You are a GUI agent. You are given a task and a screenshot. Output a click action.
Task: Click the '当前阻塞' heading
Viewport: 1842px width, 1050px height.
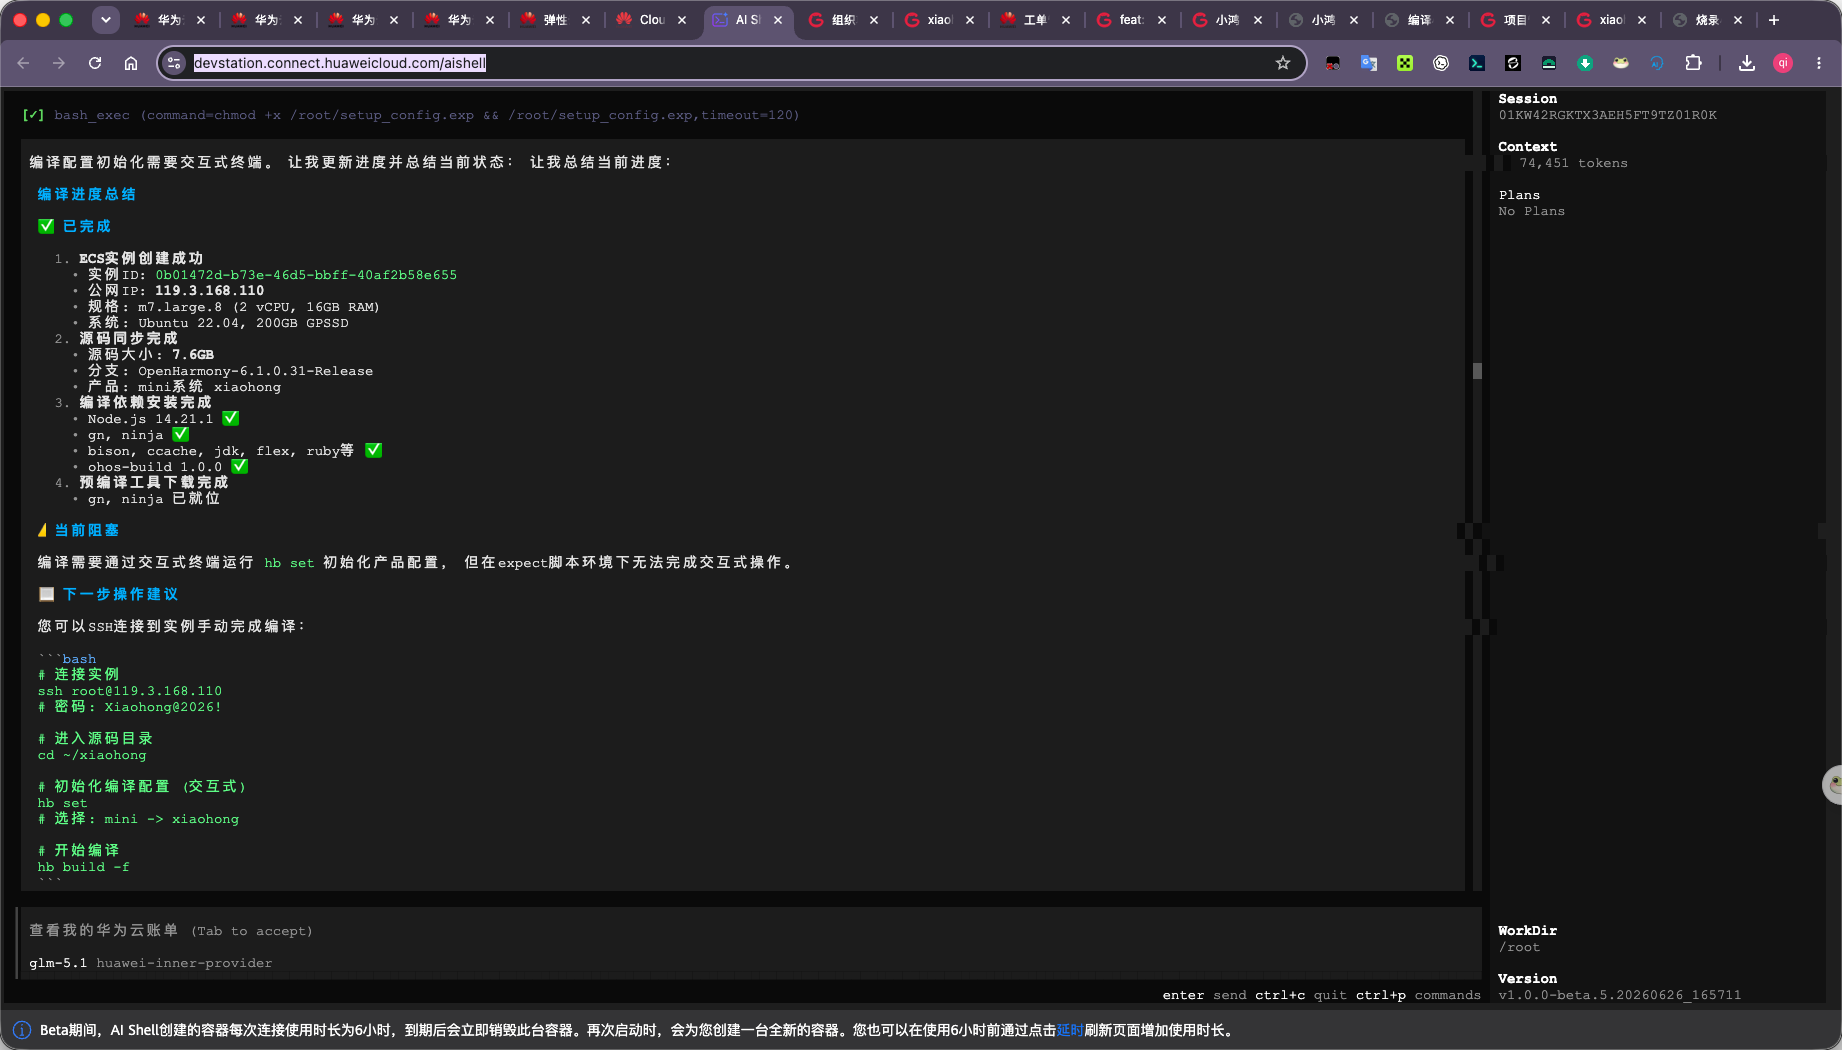pyautogui.click(x=87, y=530)
